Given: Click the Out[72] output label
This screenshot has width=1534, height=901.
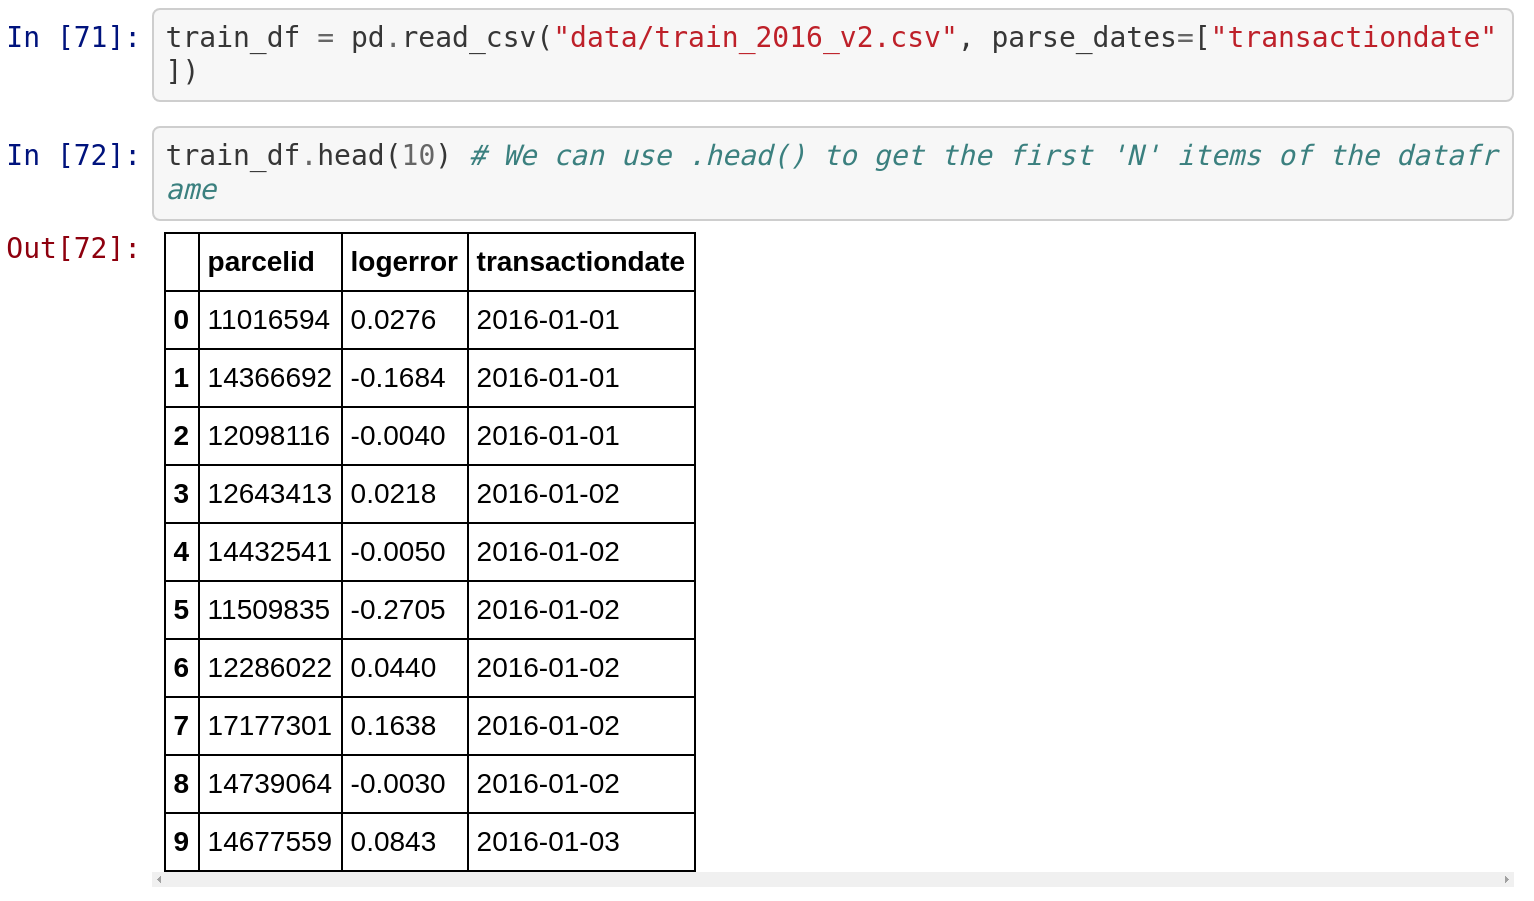Looking at the screenshot, I should tap(70, 248).
